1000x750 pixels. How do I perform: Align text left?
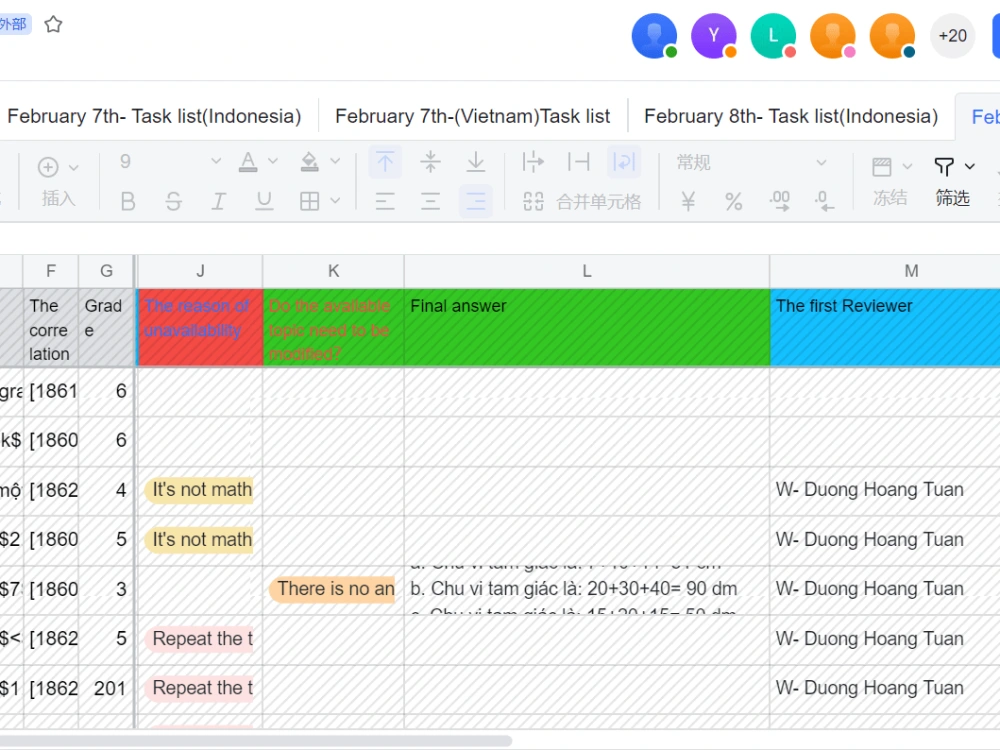(x=385, y=202)
